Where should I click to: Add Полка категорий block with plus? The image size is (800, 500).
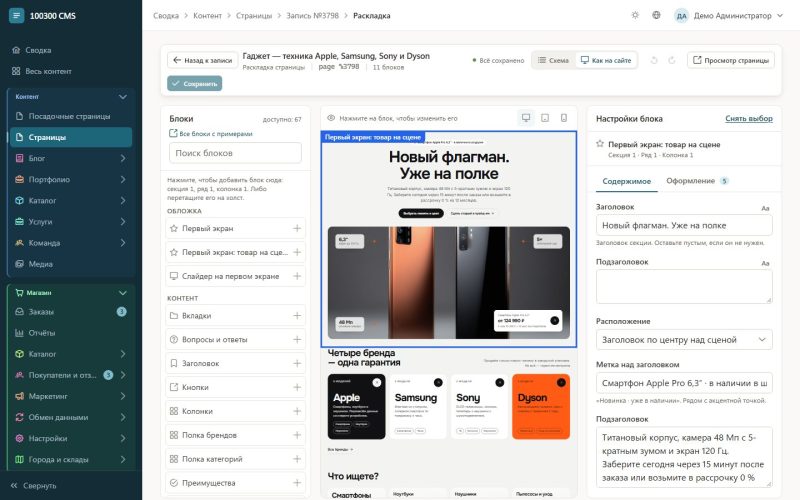297,459
